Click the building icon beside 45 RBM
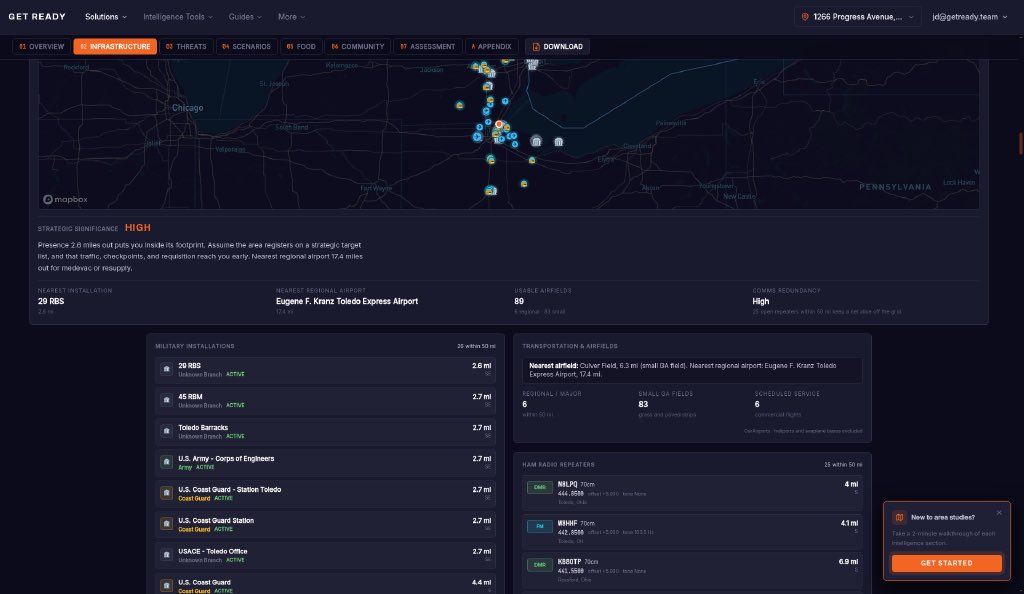The width and height of the screenshot is (1024, 594). coord(167,400)
